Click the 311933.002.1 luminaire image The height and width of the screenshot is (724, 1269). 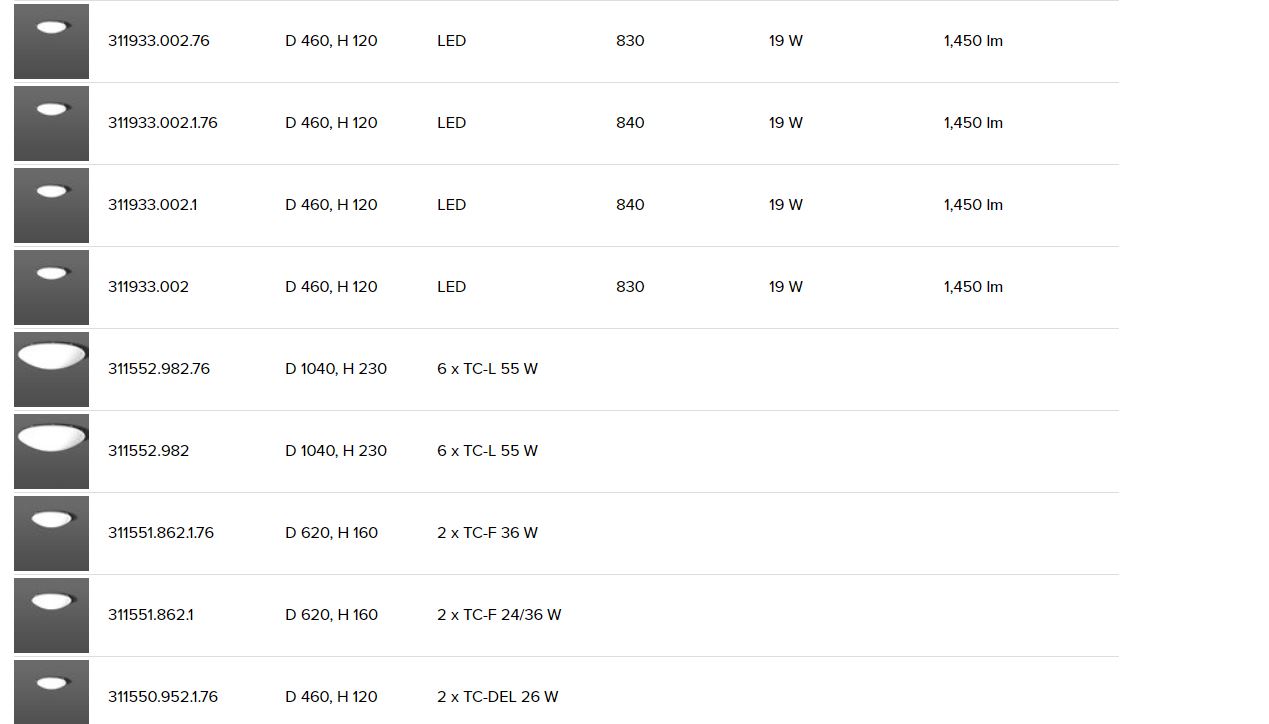(x=51, y=205)
